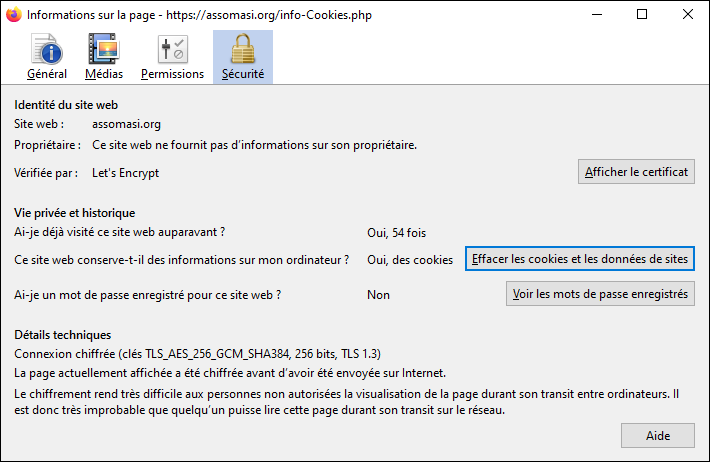Screen dimensions: 710x462
Task: Click the assomasi.org site web value
Action: tap(126, 124)
